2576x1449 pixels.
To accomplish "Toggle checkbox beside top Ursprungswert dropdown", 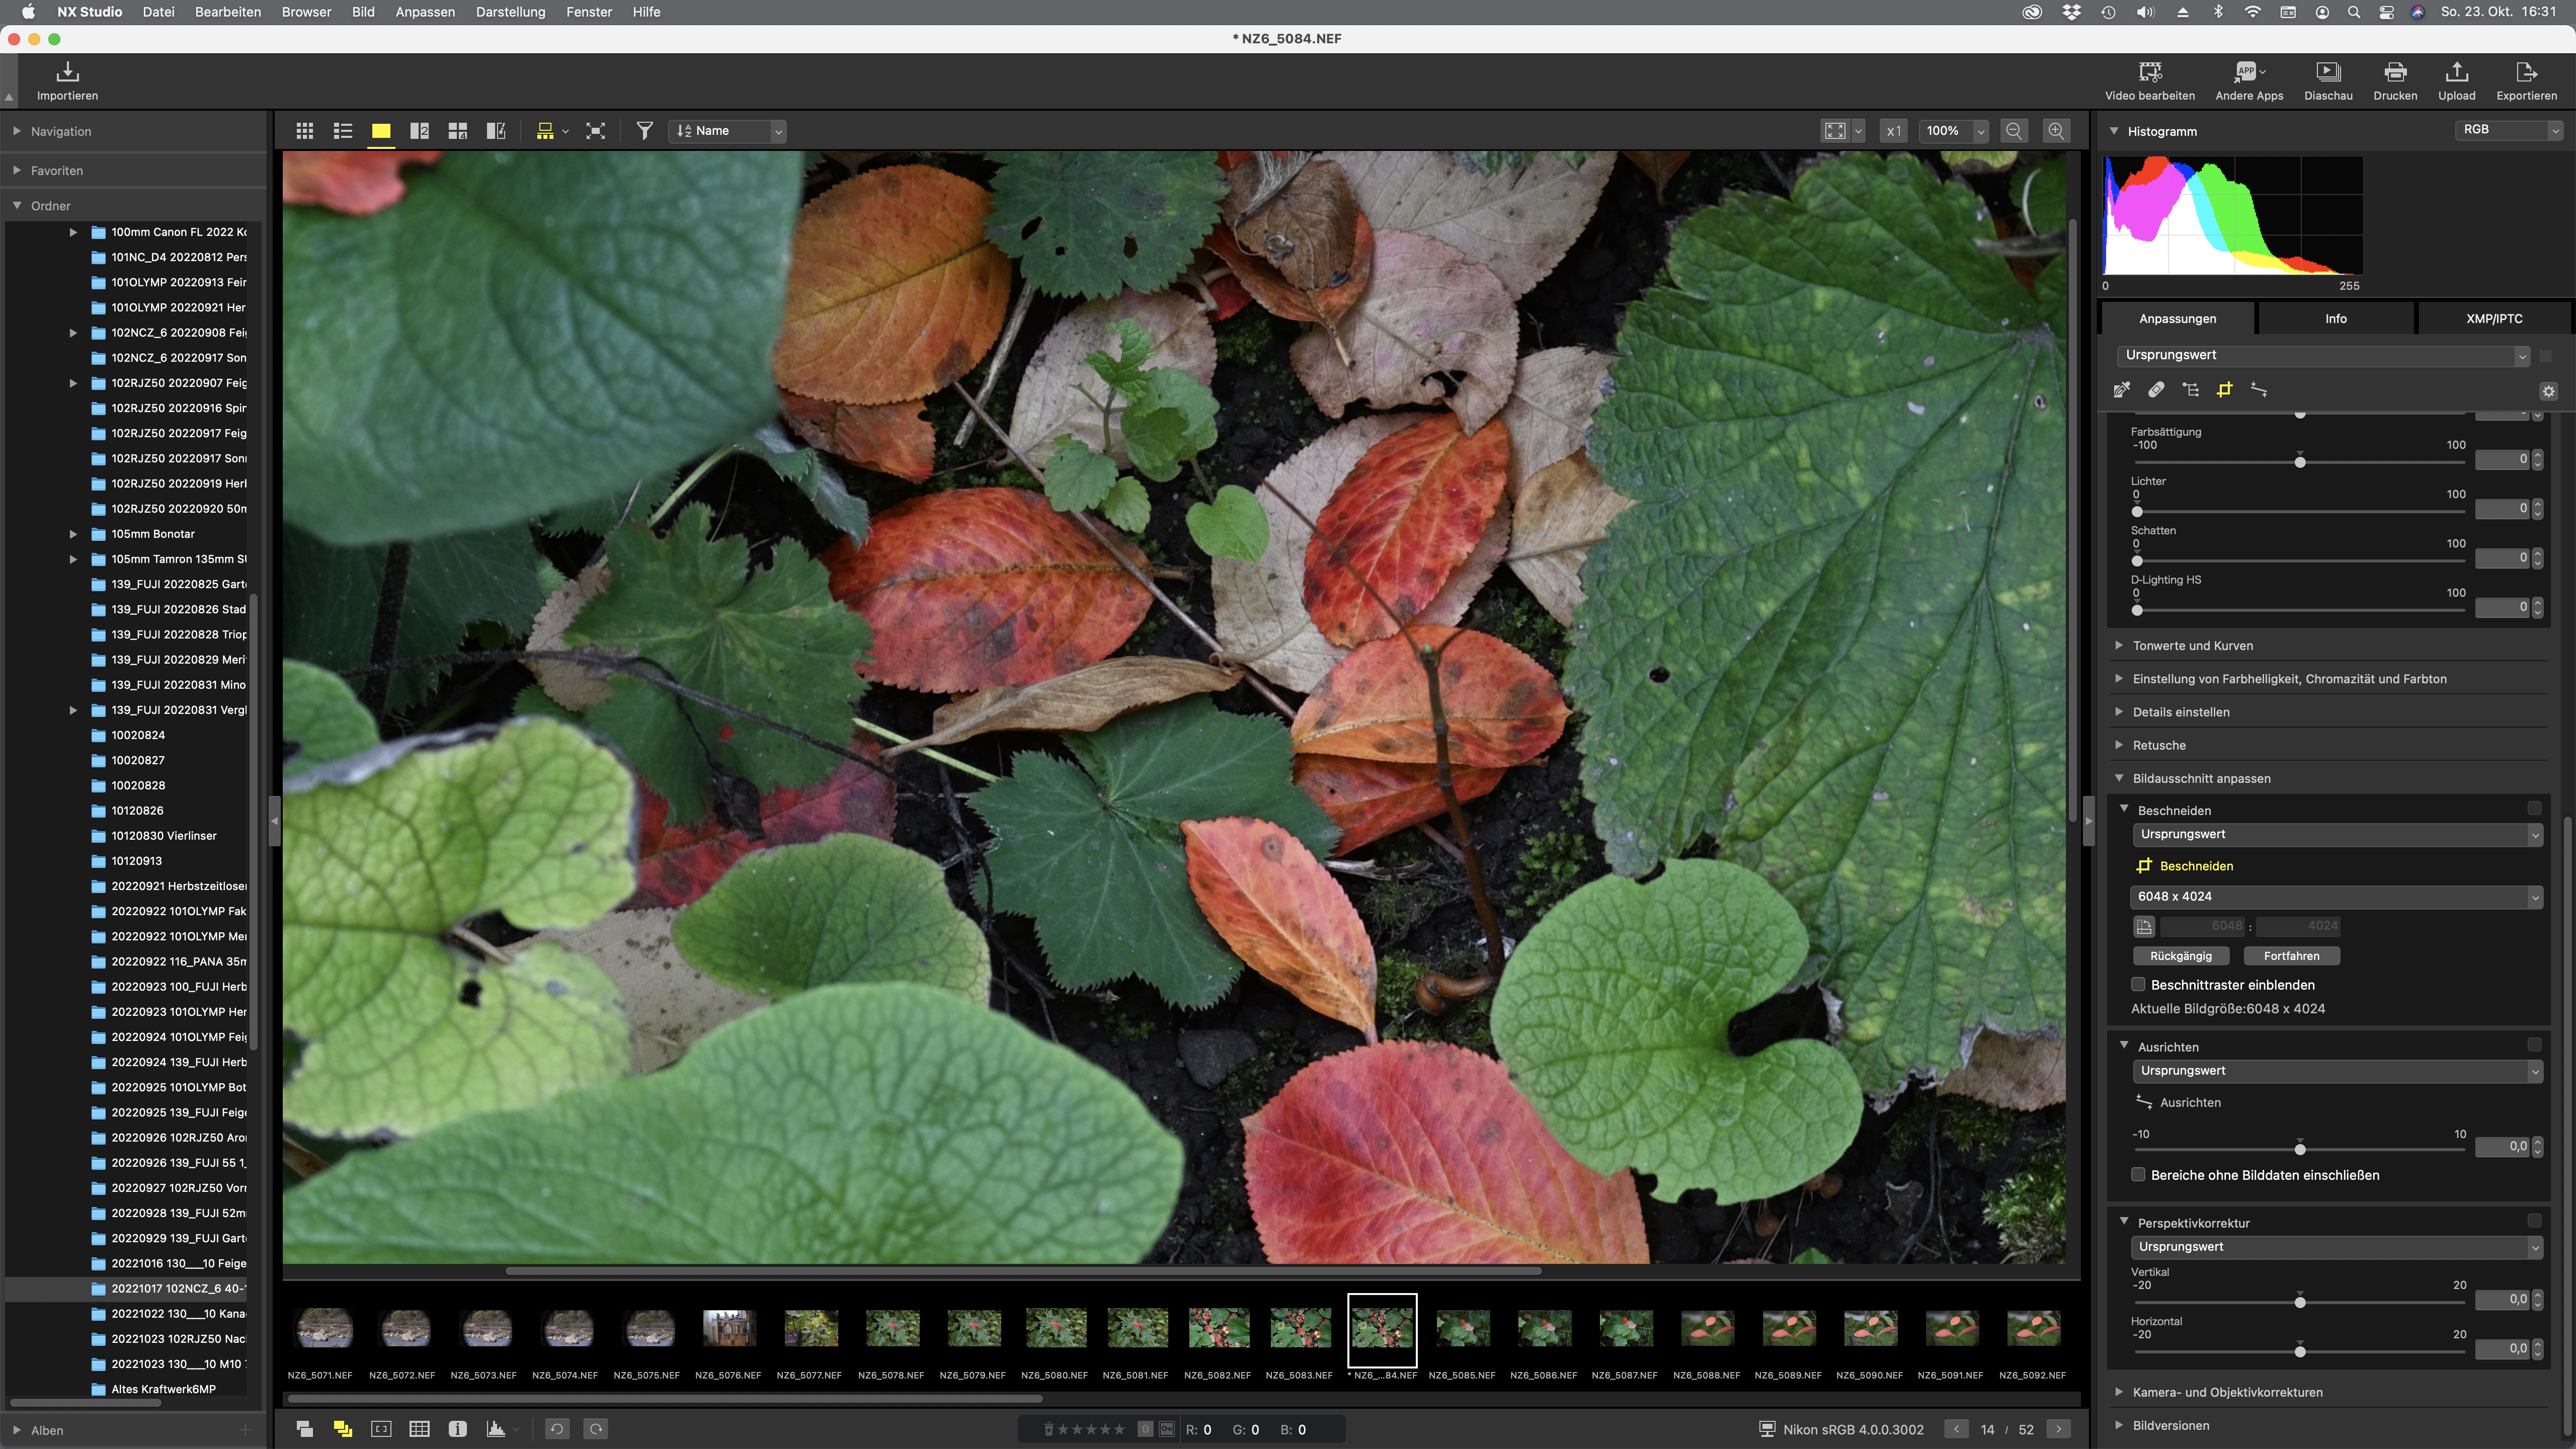I will pyautogui.click(x=2546, y=356).
